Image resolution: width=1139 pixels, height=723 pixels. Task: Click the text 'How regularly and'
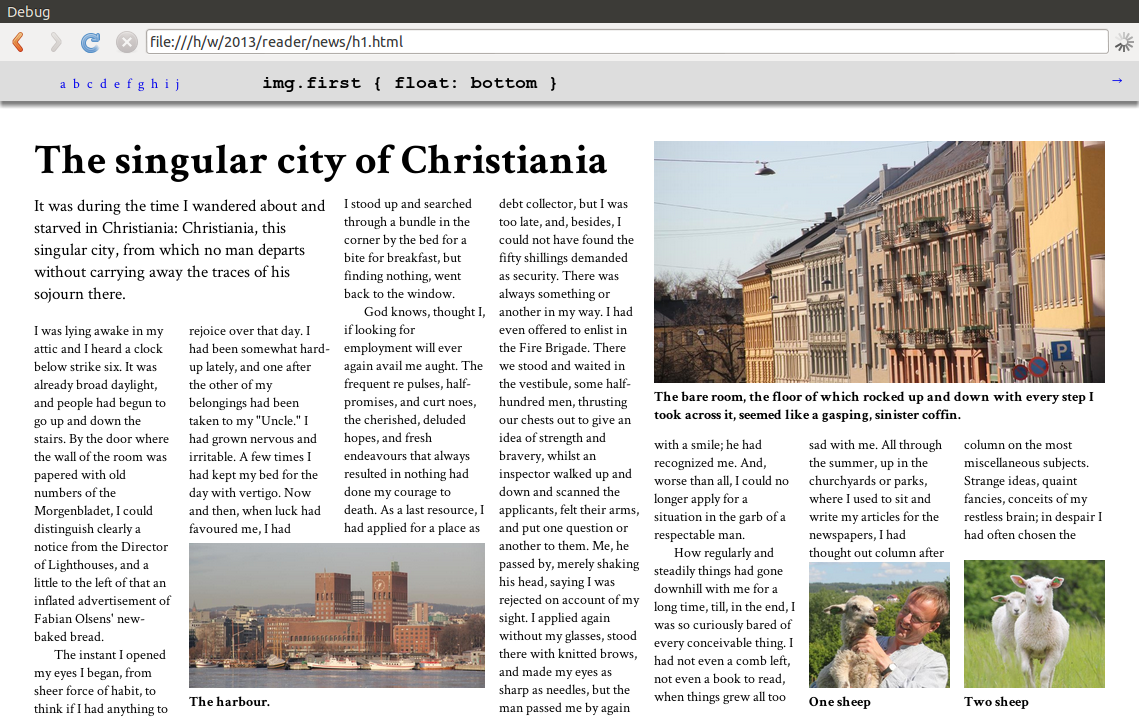pyautogui.click(x=723, y=553)
